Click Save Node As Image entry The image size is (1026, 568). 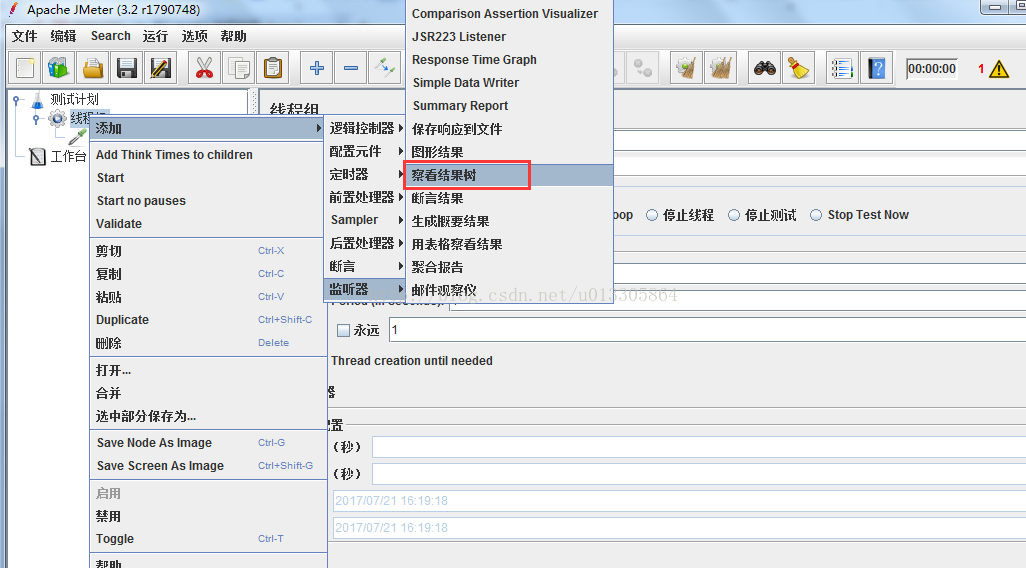tap(207, 442)
